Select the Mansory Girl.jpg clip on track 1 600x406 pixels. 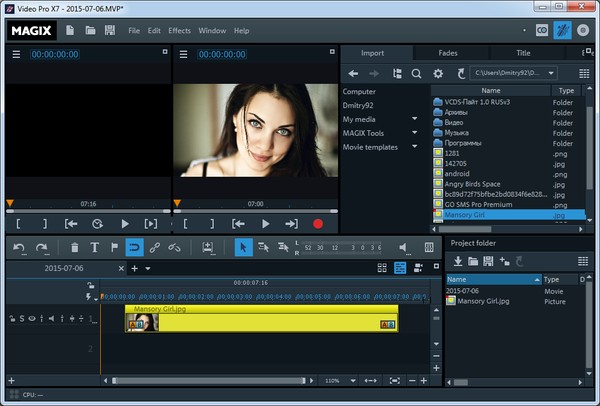(x=262, y=318)
